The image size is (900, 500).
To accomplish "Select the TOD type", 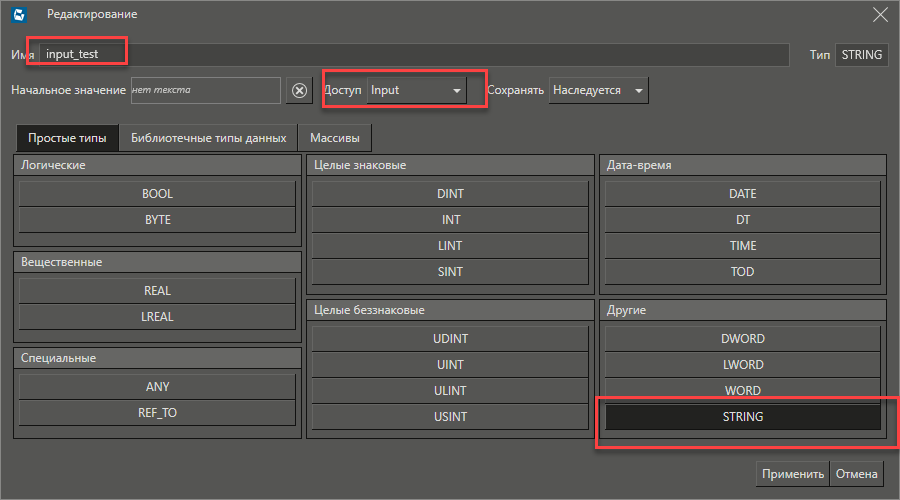I will tap(743, 272).
